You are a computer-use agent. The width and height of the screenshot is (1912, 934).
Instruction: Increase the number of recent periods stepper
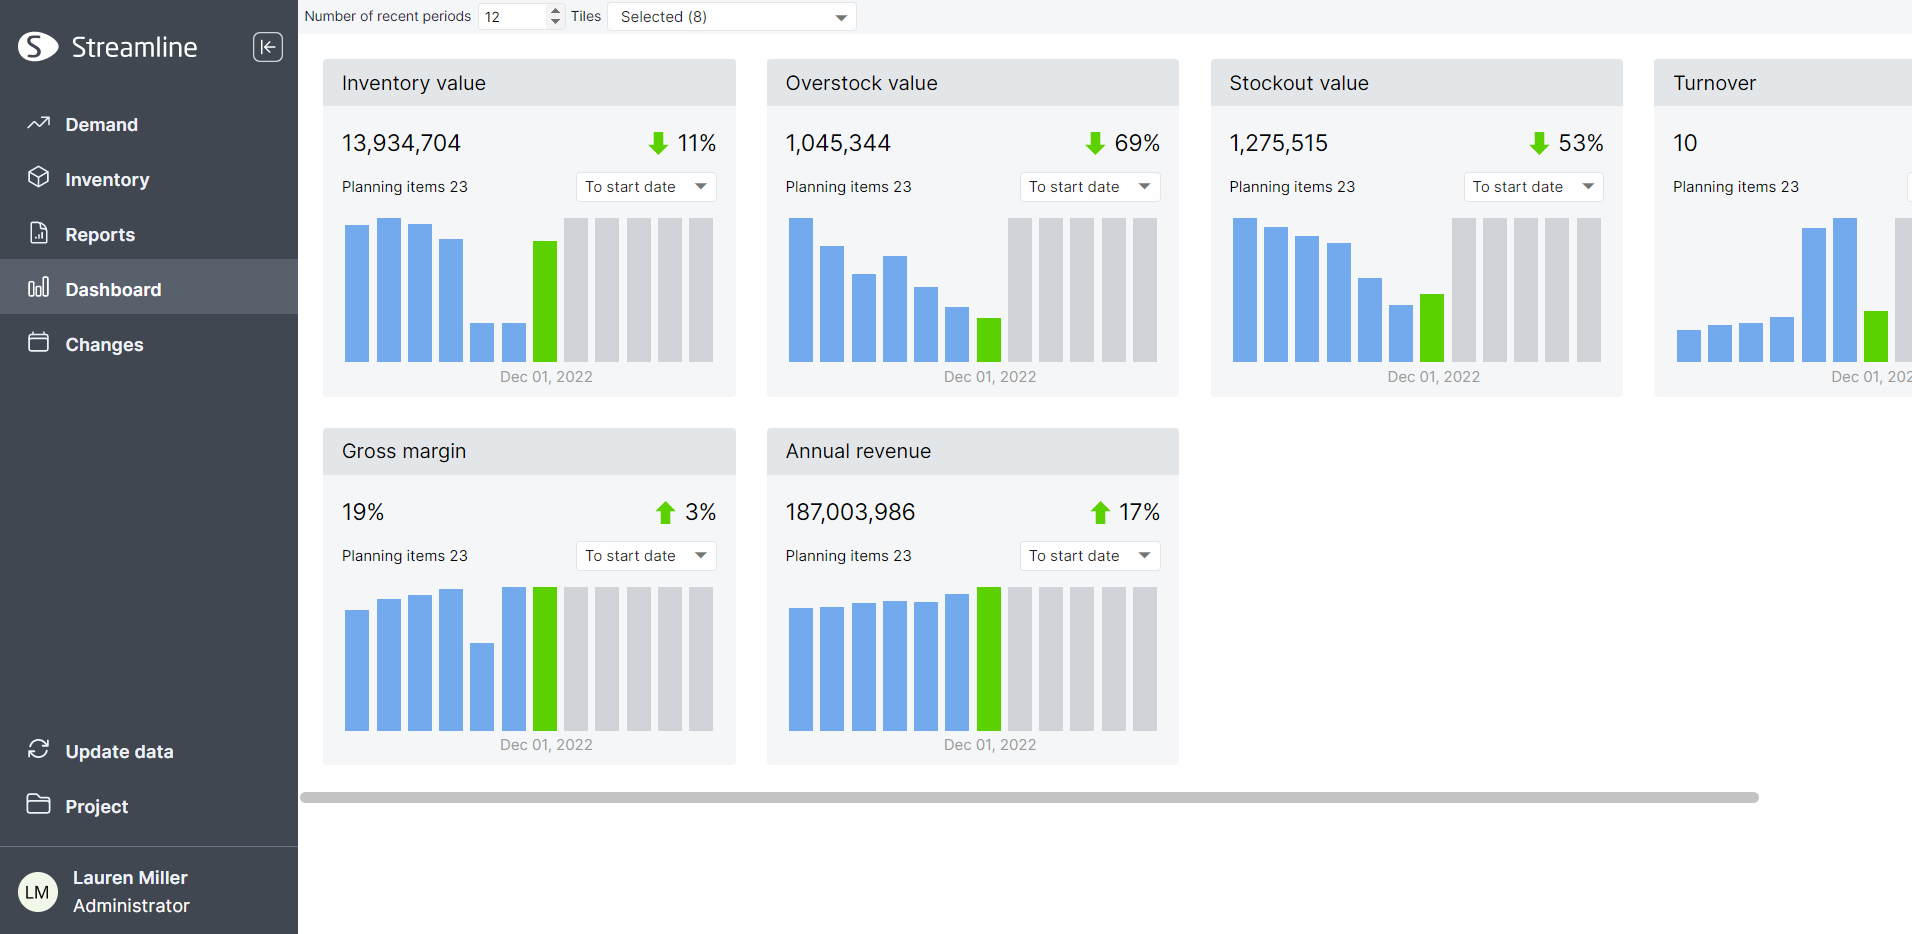[555, 11]
